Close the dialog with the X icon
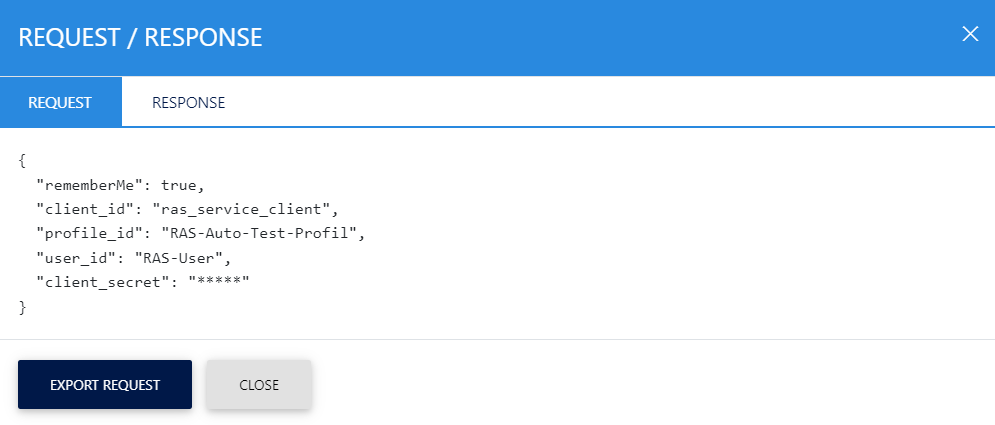Image resolution: width=995 pixels, height=425 pixels. click(x=969, y=34)
